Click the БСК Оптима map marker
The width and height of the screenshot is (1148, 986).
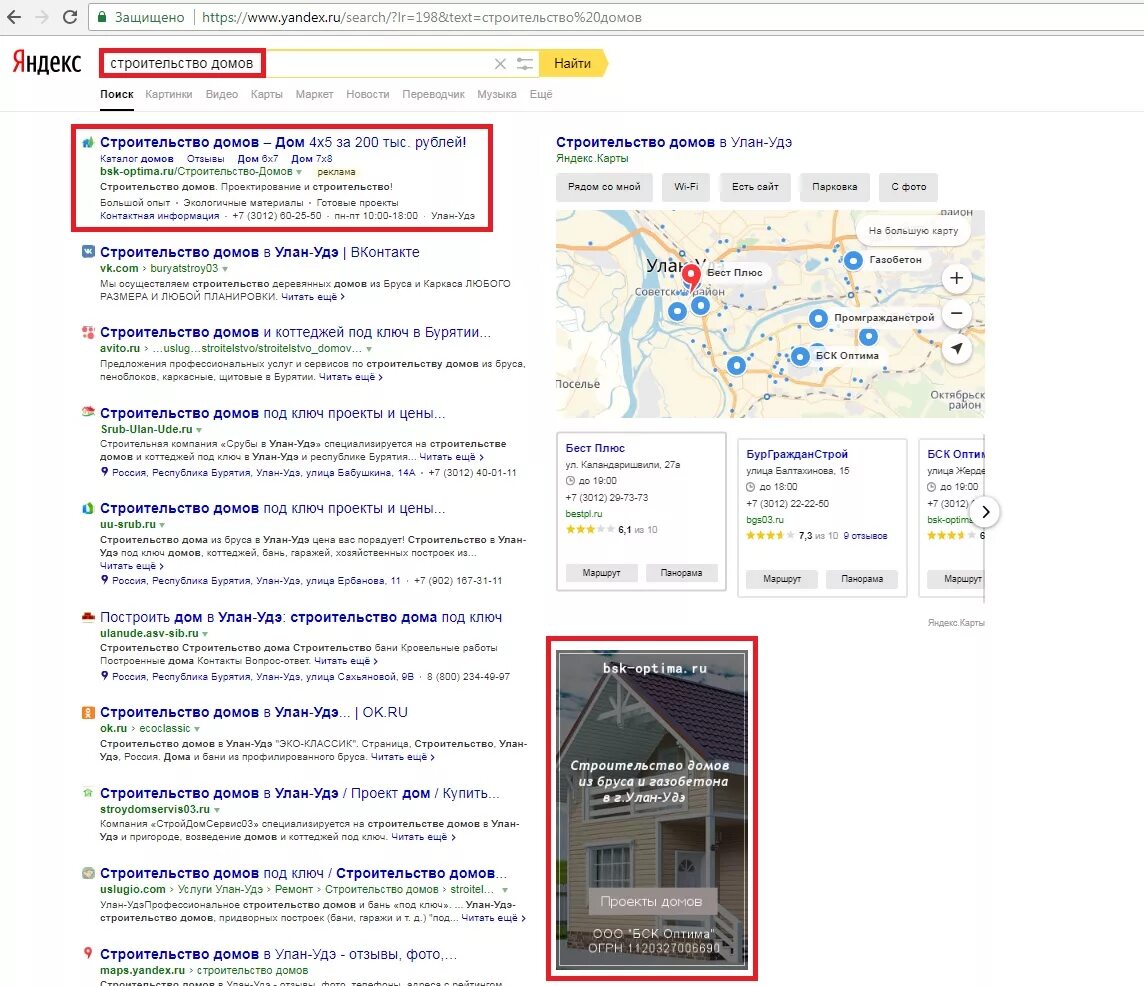pyautogui.click(x=800, y=356)
